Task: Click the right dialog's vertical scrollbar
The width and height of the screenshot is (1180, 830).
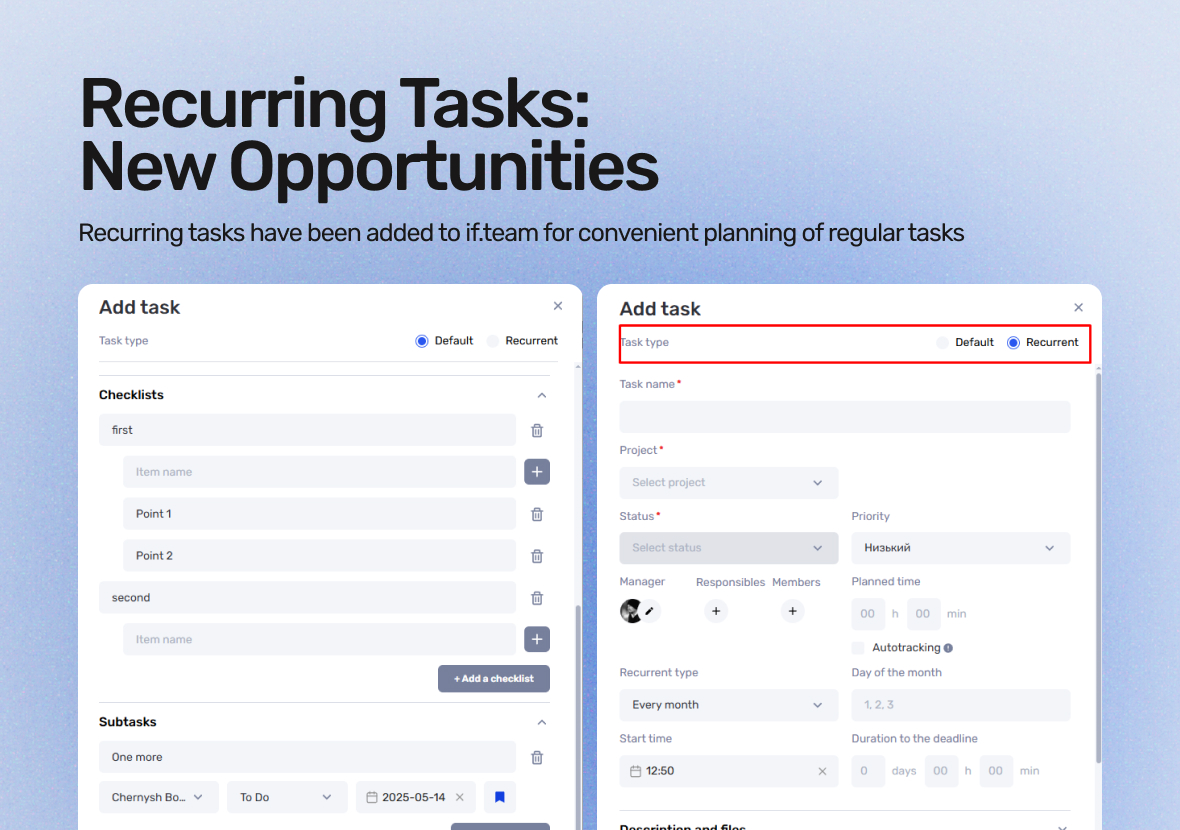Action: (x=1099, y=568)
